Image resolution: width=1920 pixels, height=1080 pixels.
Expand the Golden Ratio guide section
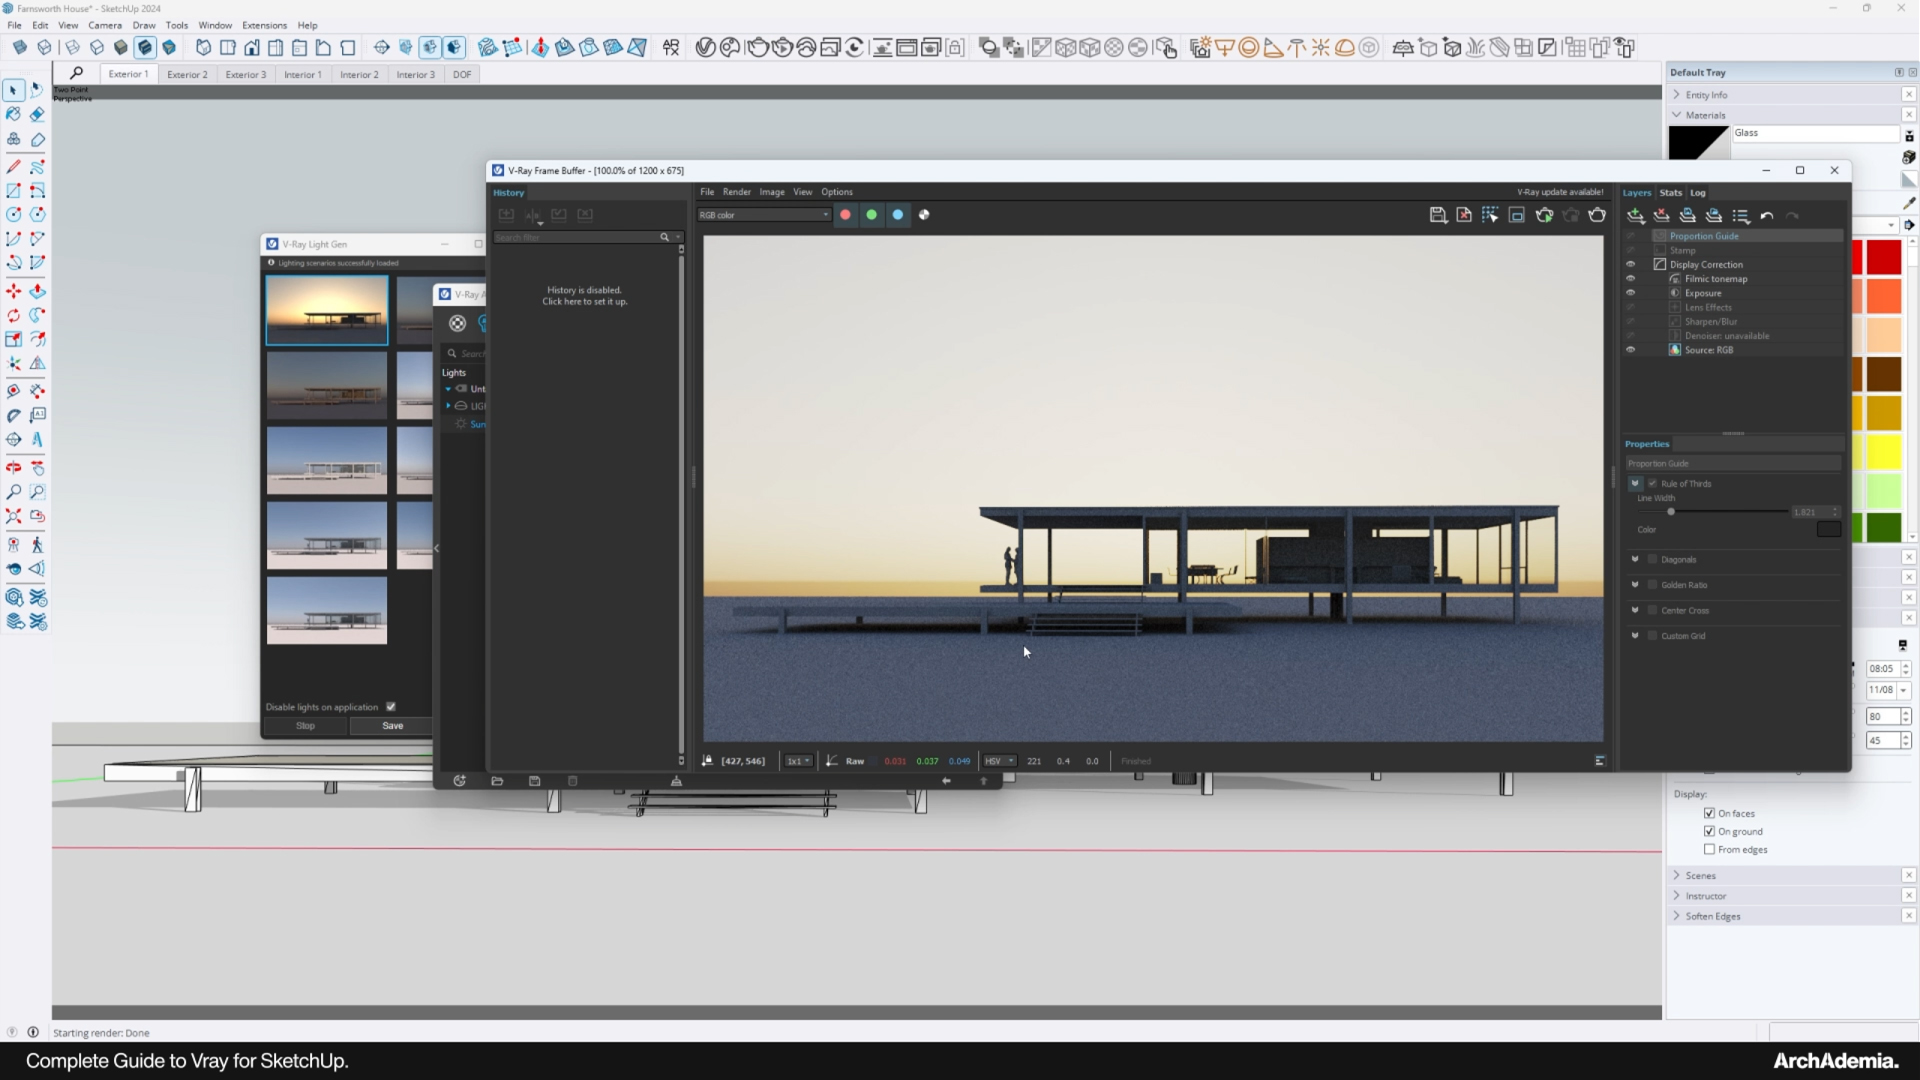click(1635, 585)
